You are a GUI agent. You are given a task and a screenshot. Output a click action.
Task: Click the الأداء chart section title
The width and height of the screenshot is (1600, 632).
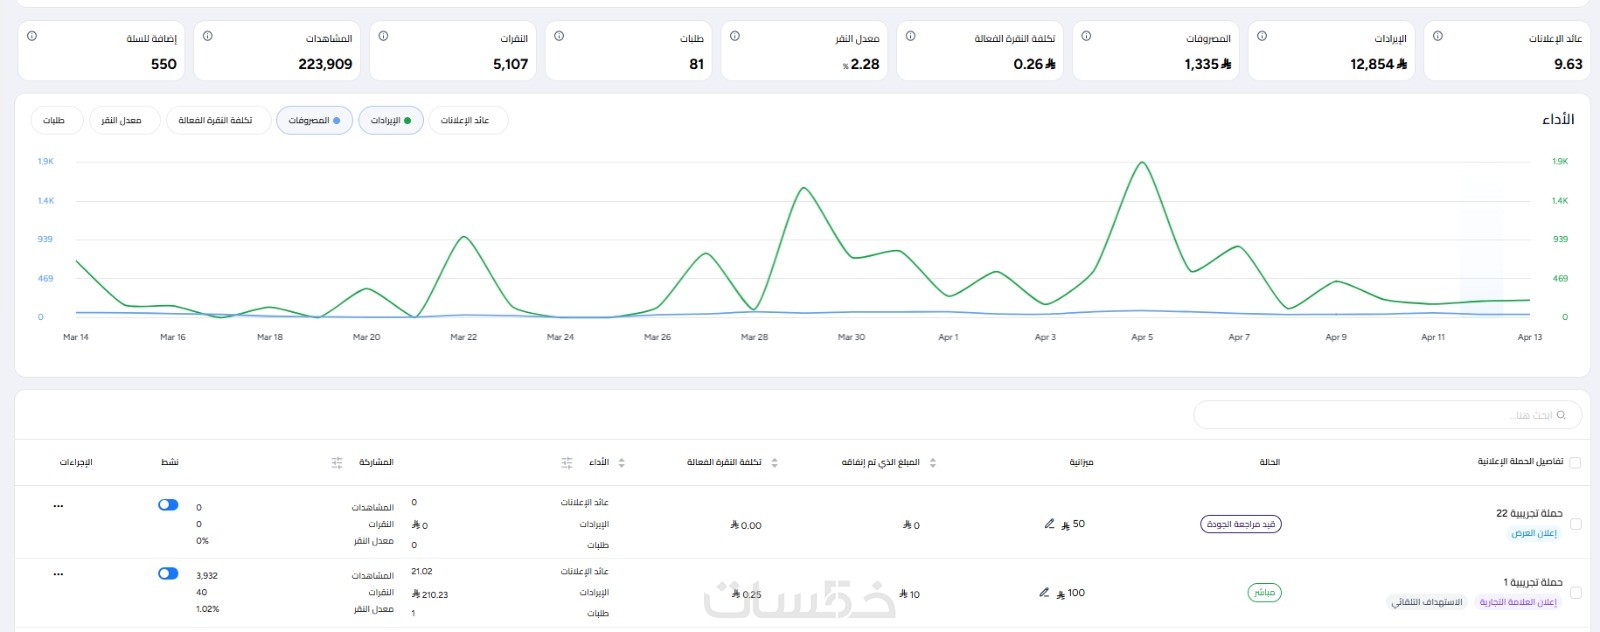pos(1558,119)
